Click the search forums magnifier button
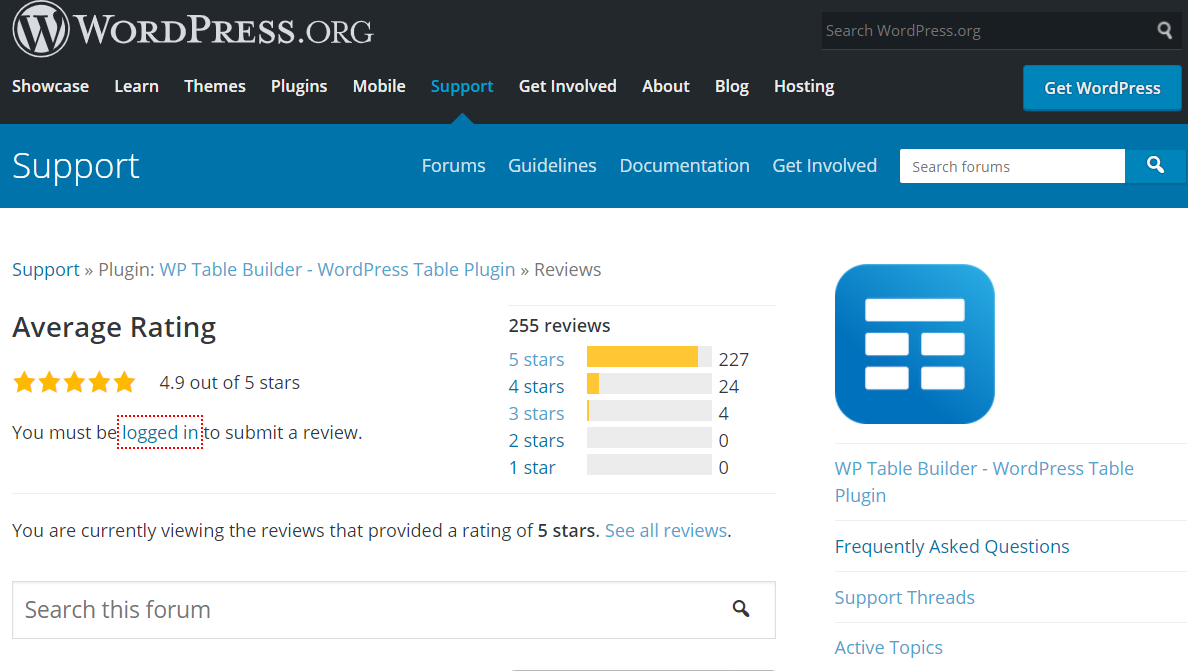 pos(1155,166)
